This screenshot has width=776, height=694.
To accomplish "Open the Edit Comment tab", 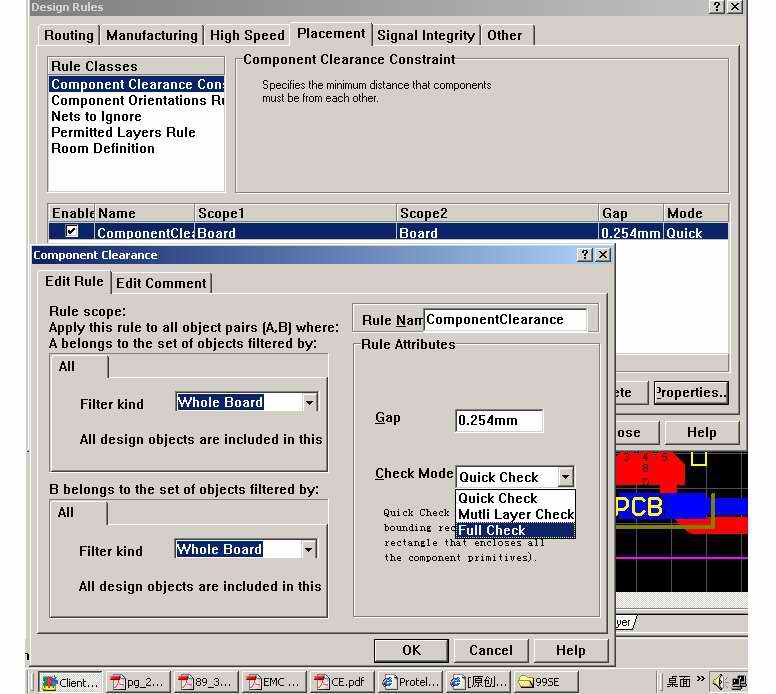I will tap(161, 283).
